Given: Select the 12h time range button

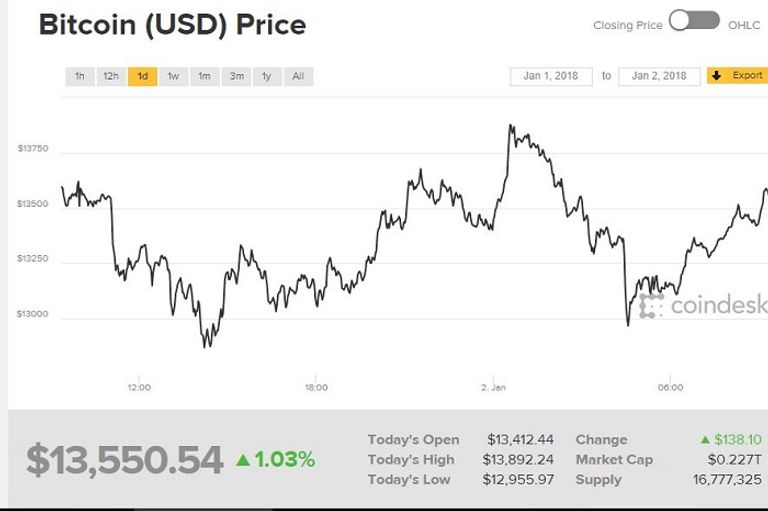Looking at the screenshot, I should click(x=110, y=76).
